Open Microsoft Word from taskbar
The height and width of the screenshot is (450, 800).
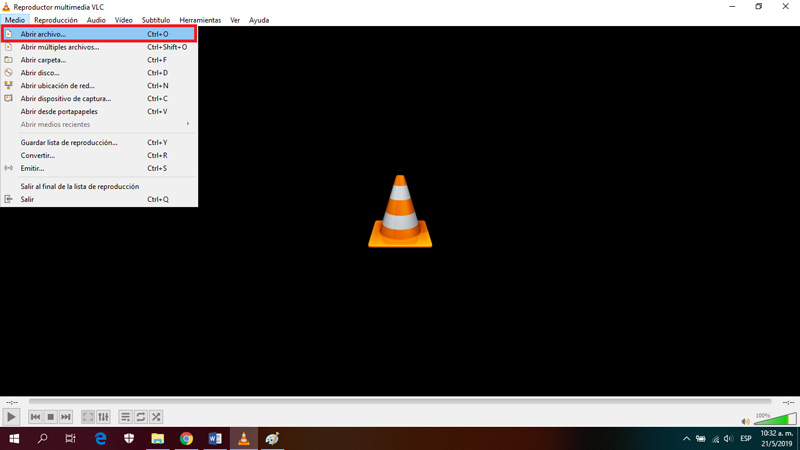tap(215, 439)
